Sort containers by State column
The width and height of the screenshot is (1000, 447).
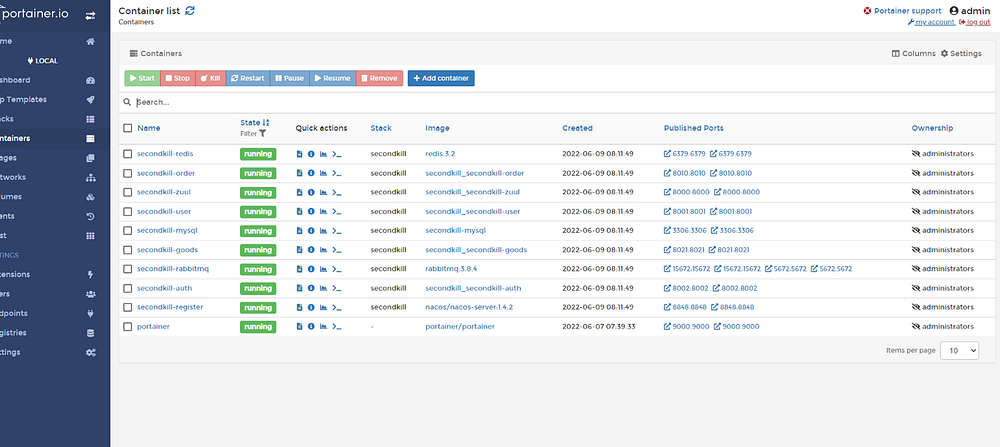point(254,122)
